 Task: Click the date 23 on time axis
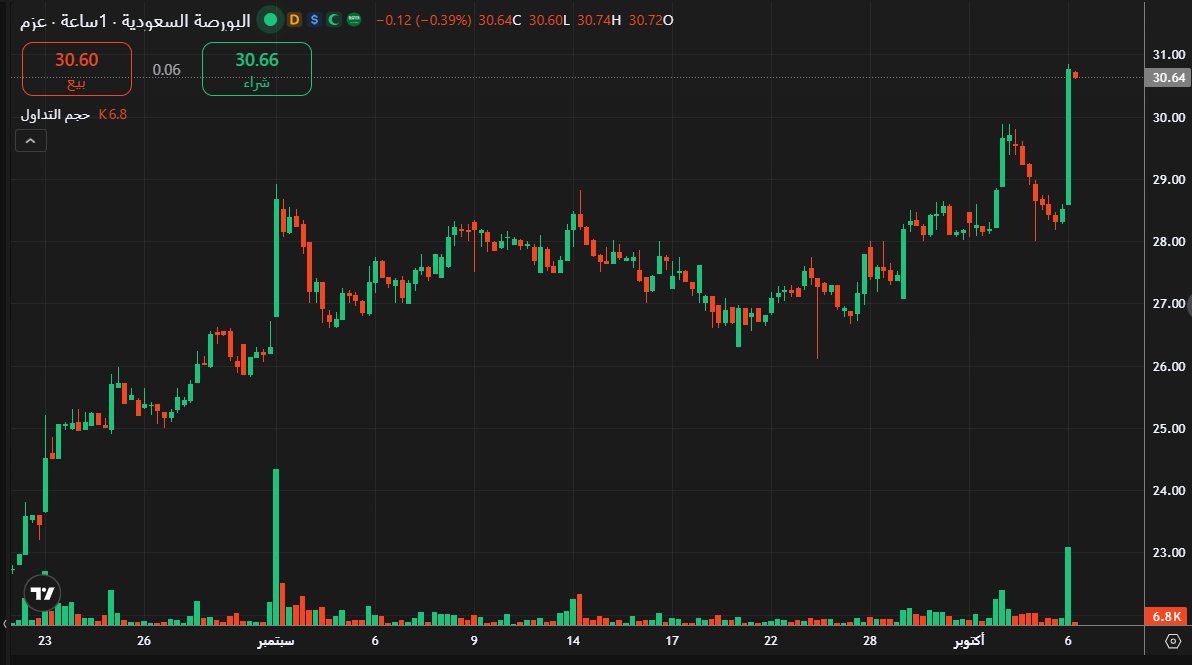45,641
